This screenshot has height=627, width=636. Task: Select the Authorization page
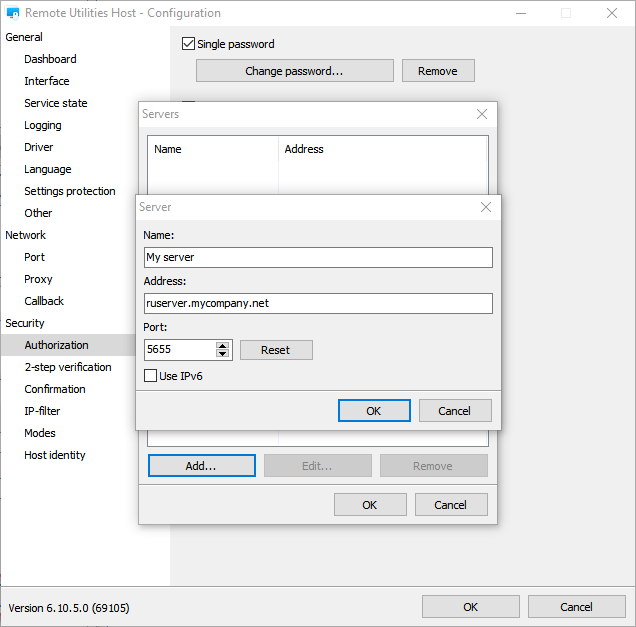point(68,345)
